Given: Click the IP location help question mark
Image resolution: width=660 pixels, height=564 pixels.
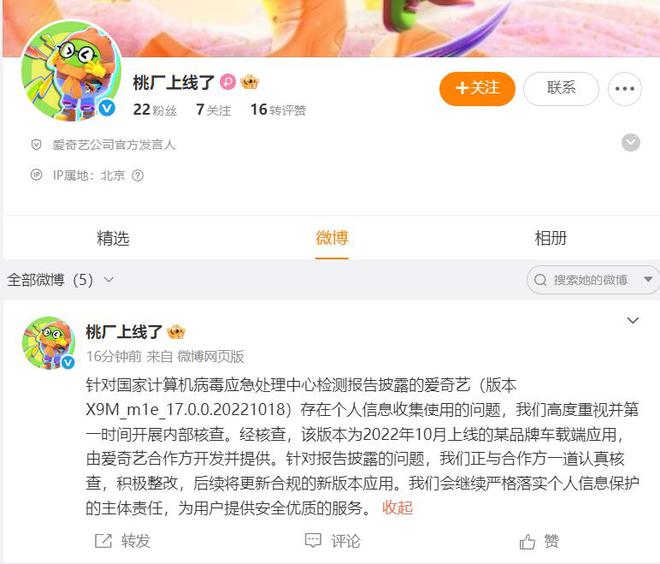Looking at the screenshot, I should 138,175.
